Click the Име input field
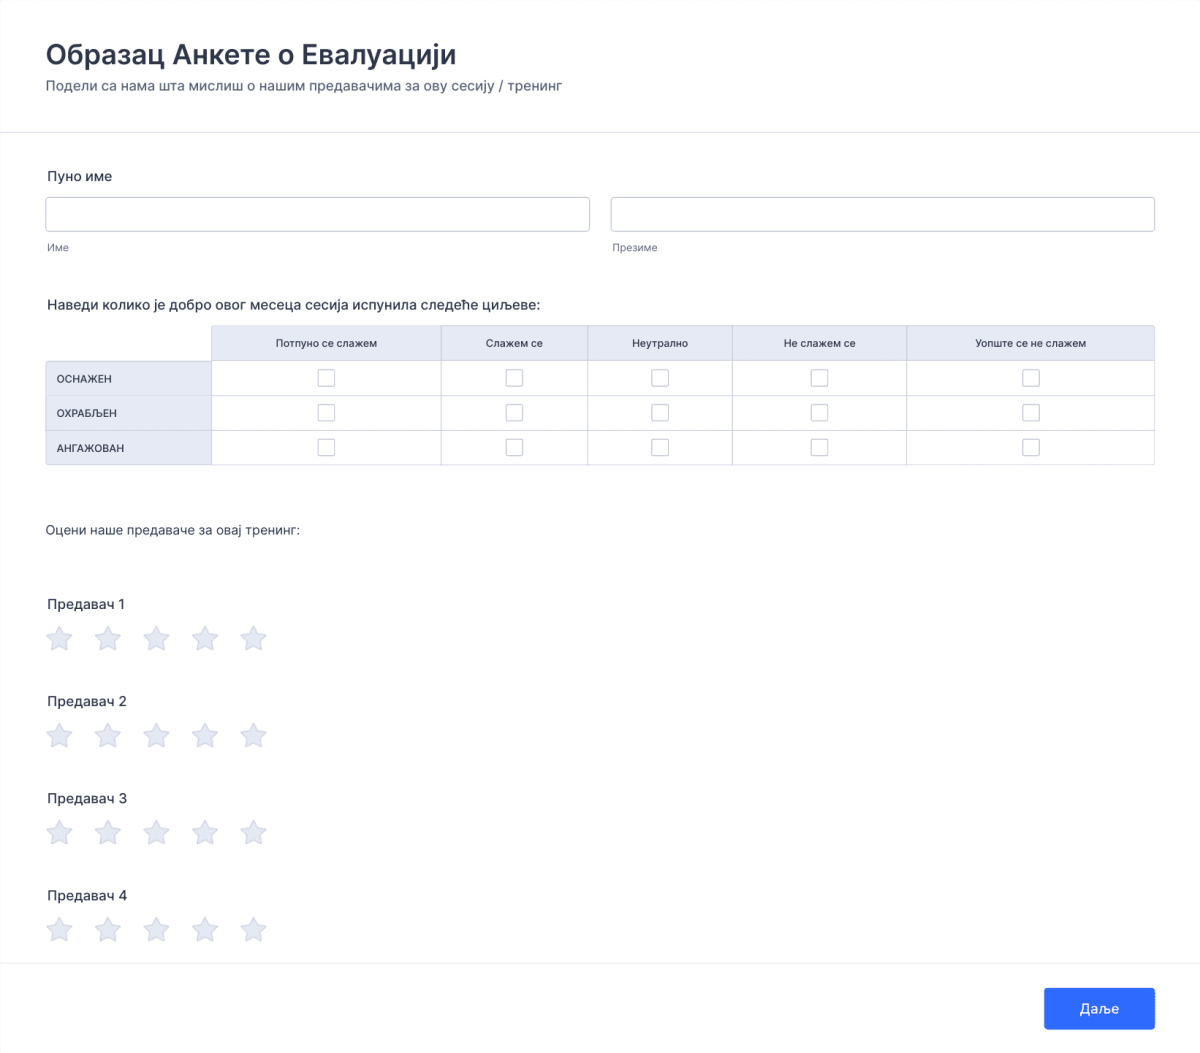This screenshot has width=1200, height=1053. tap(317, 213)
